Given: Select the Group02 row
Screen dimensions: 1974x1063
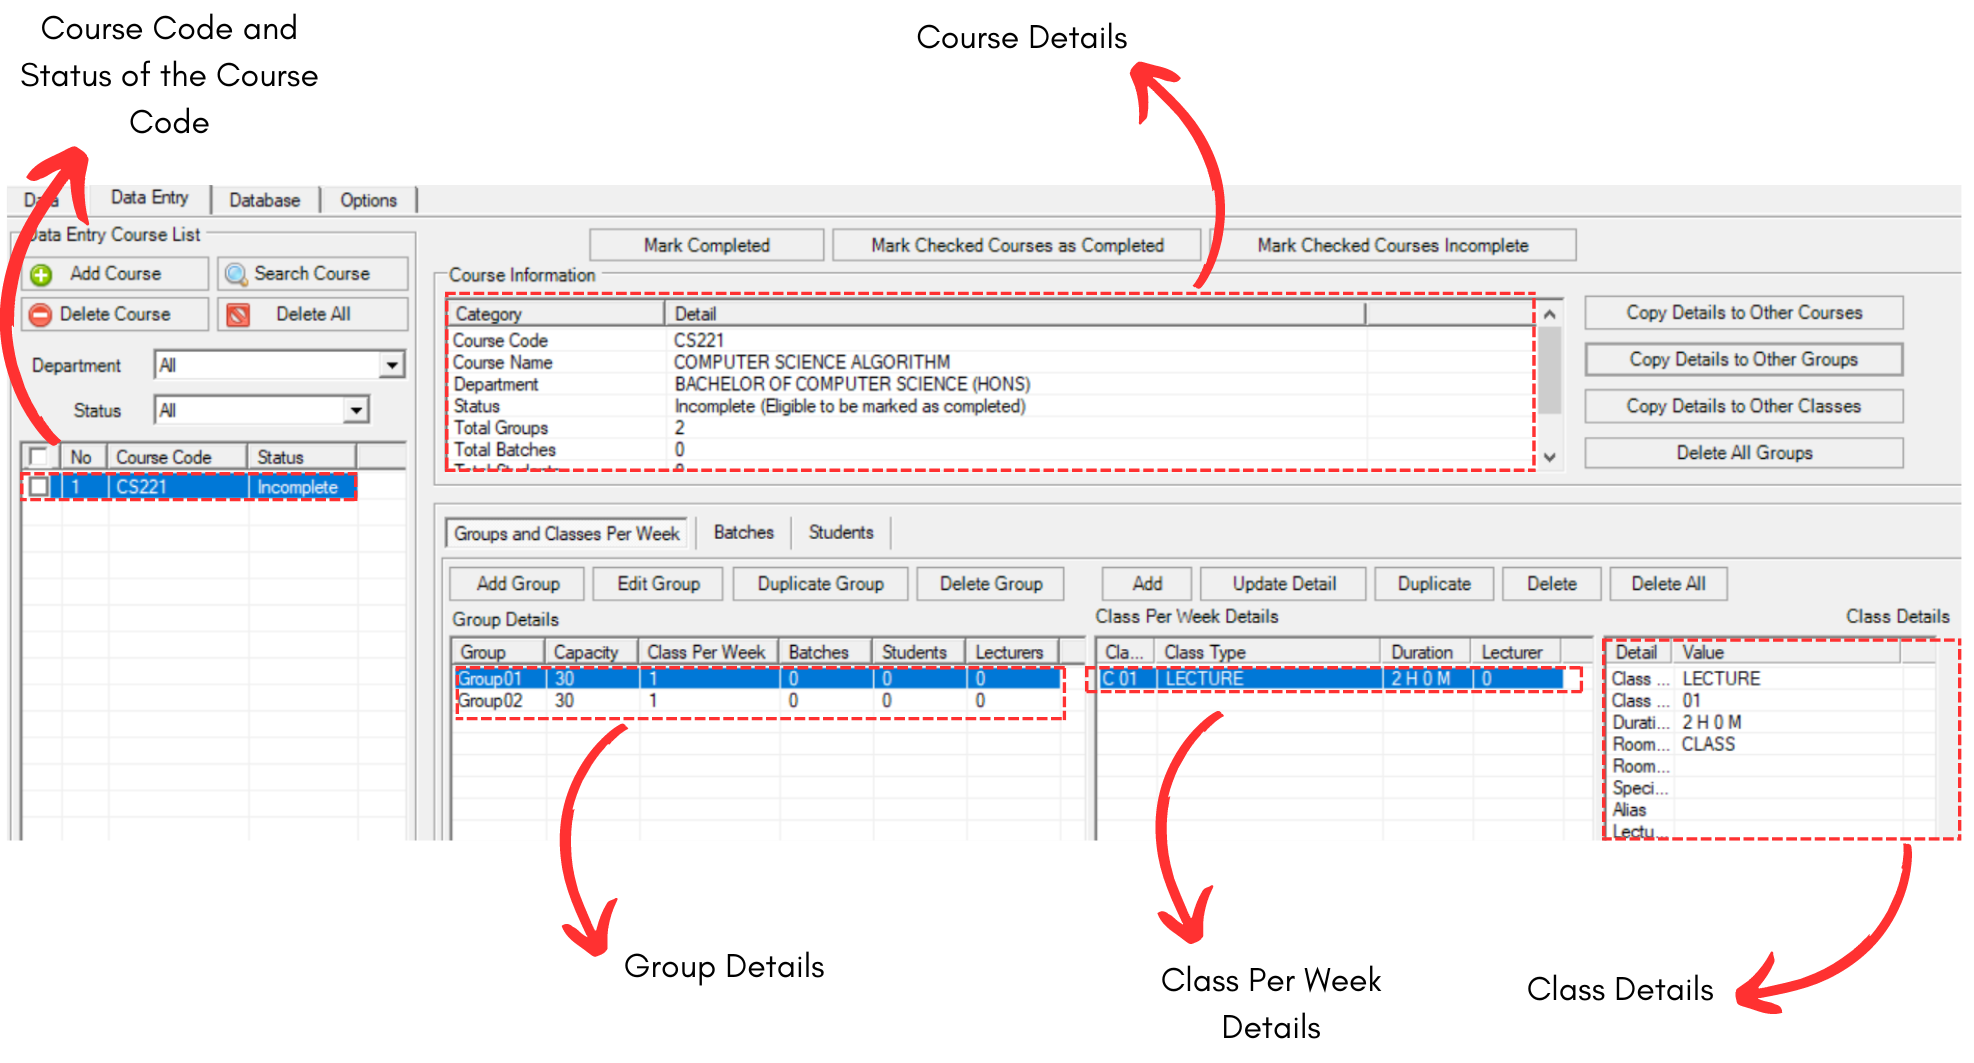Looking at the screenshot, I should 490,701.
